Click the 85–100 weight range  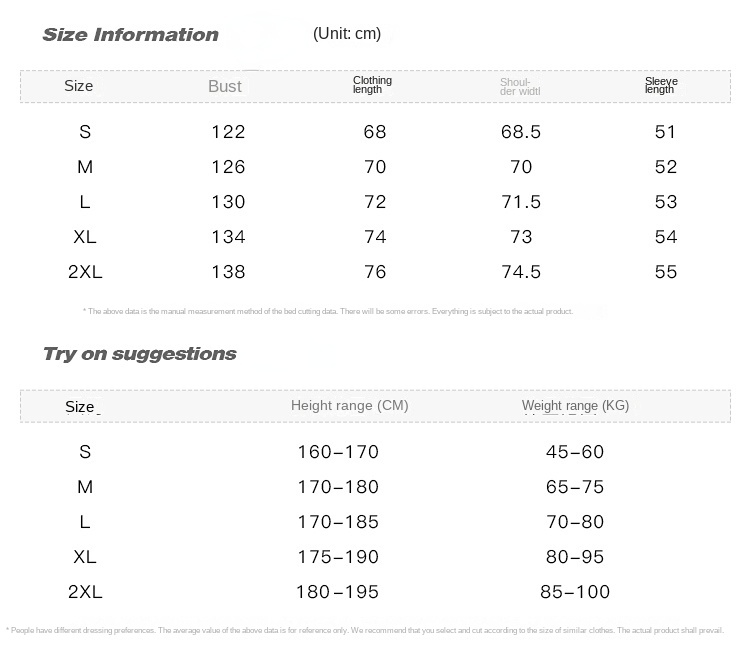(575, 592)
